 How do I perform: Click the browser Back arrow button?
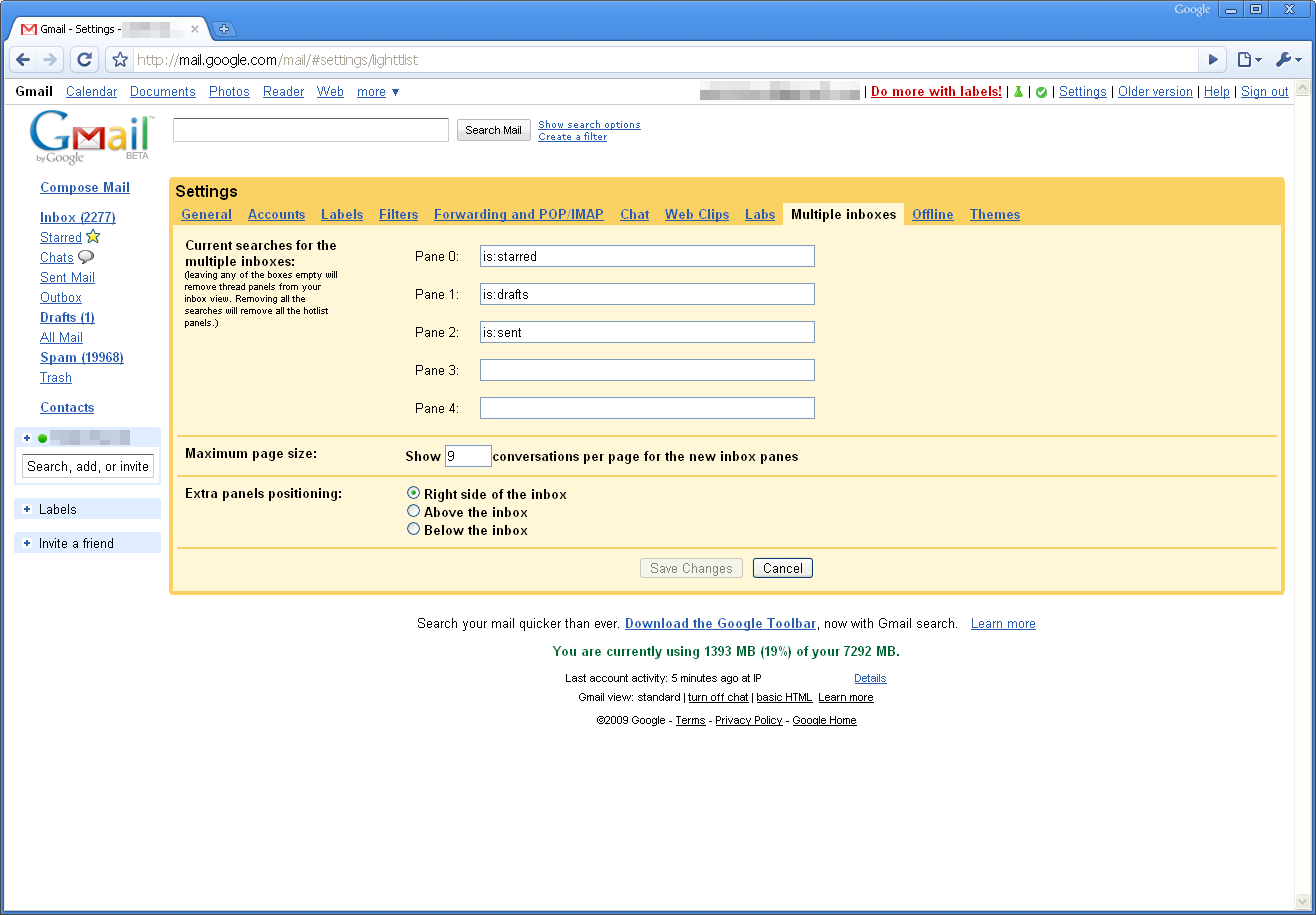click(24, 60)
